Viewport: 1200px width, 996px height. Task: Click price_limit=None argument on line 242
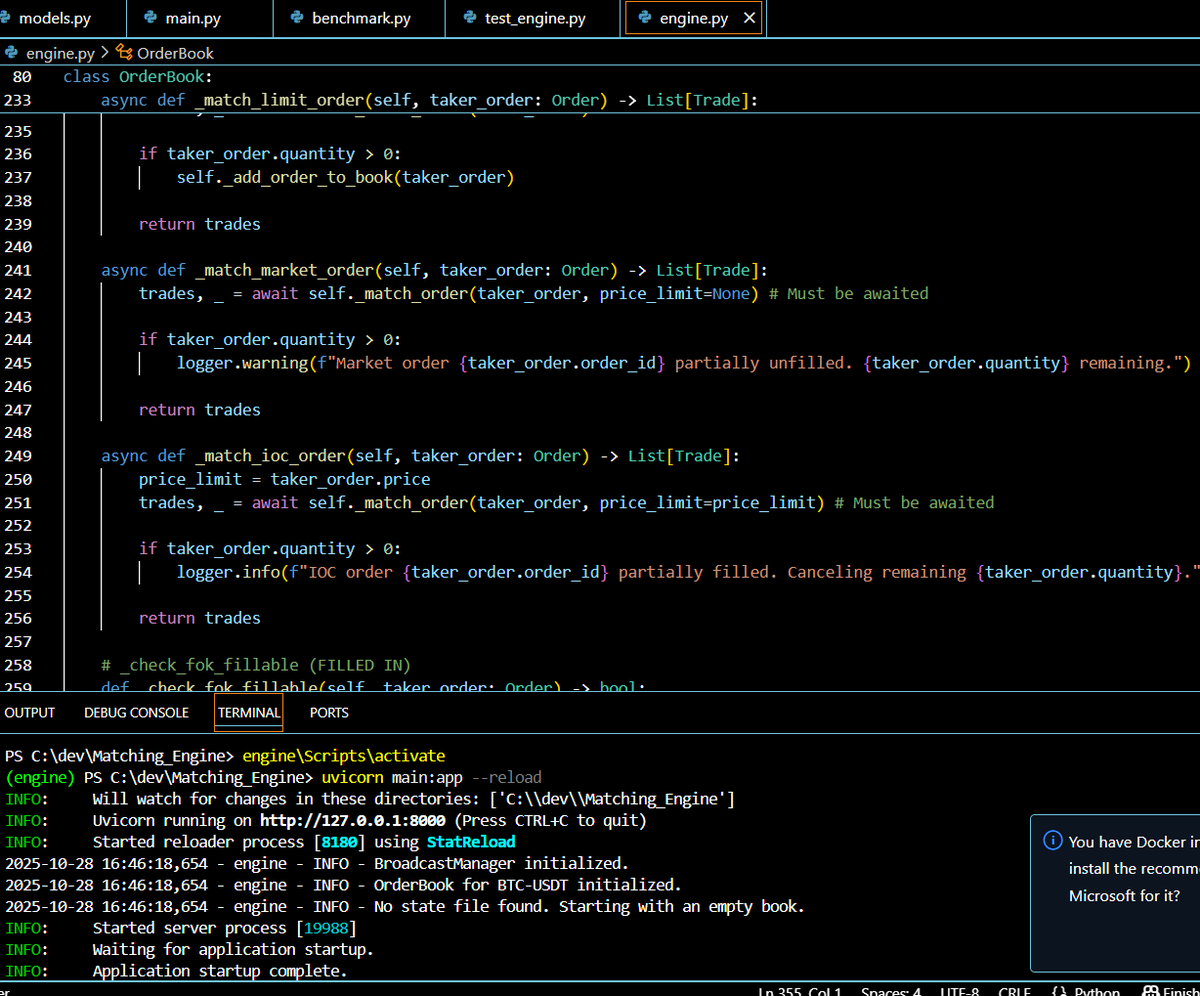[674, 293]
